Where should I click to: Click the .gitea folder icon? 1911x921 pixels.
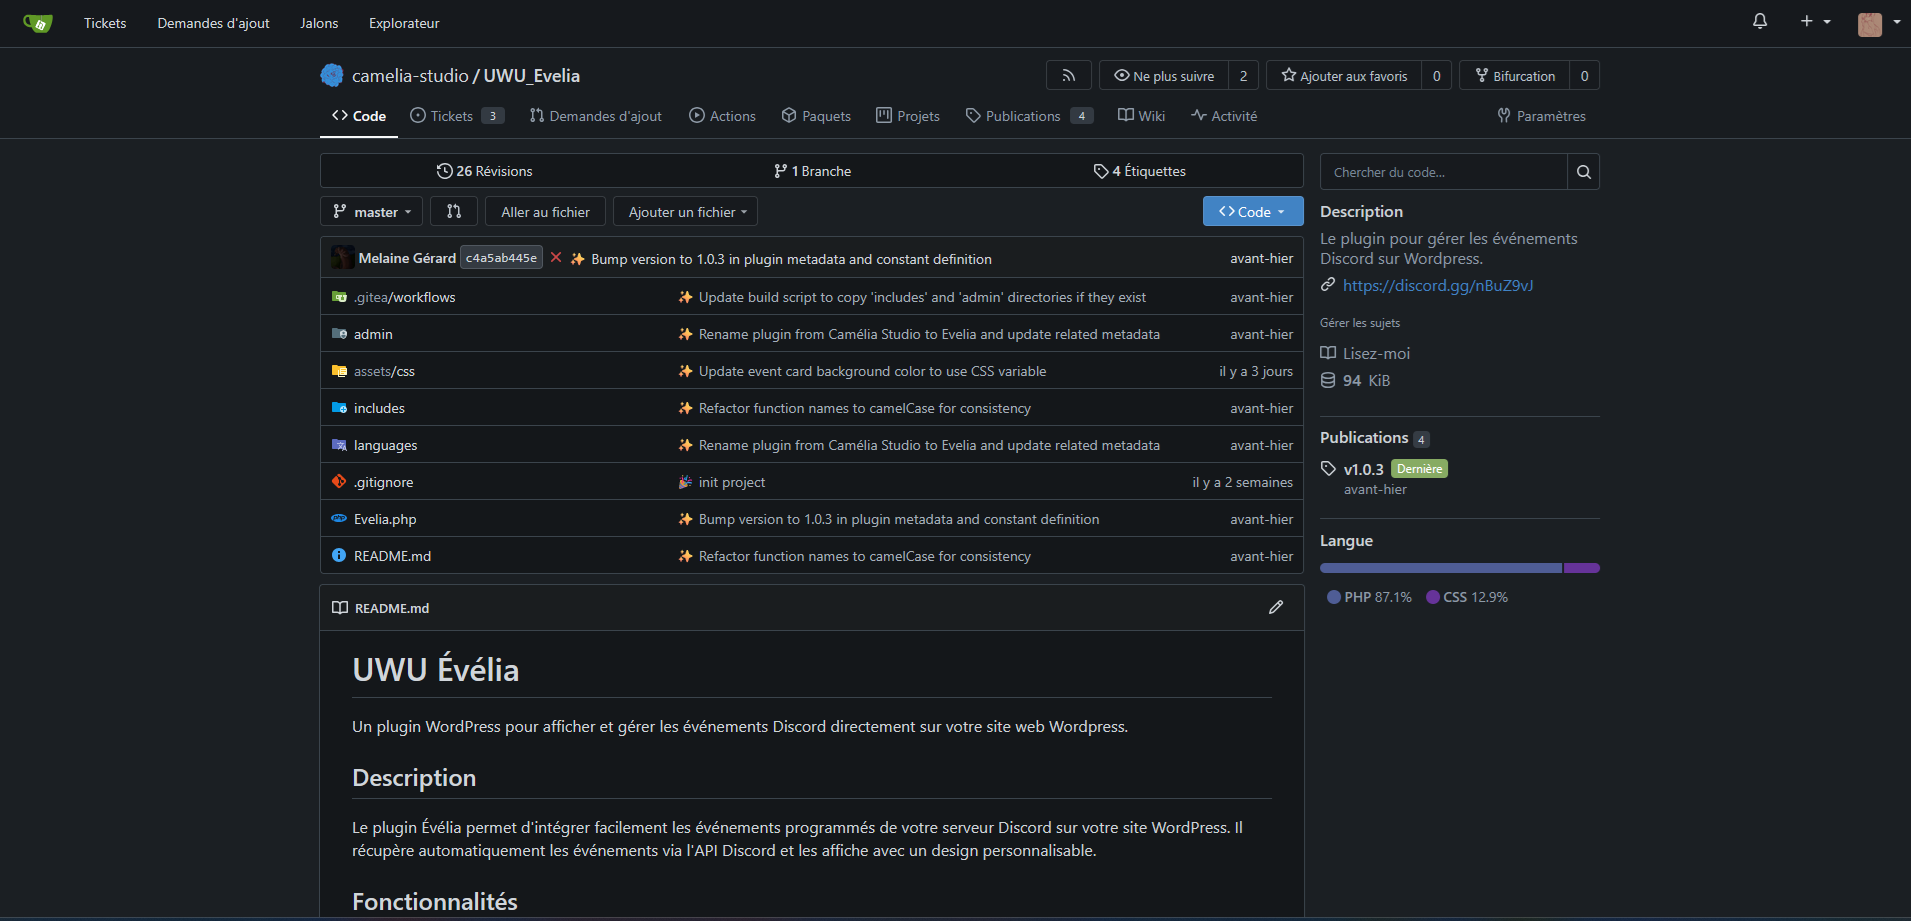(x=339, y=297)
